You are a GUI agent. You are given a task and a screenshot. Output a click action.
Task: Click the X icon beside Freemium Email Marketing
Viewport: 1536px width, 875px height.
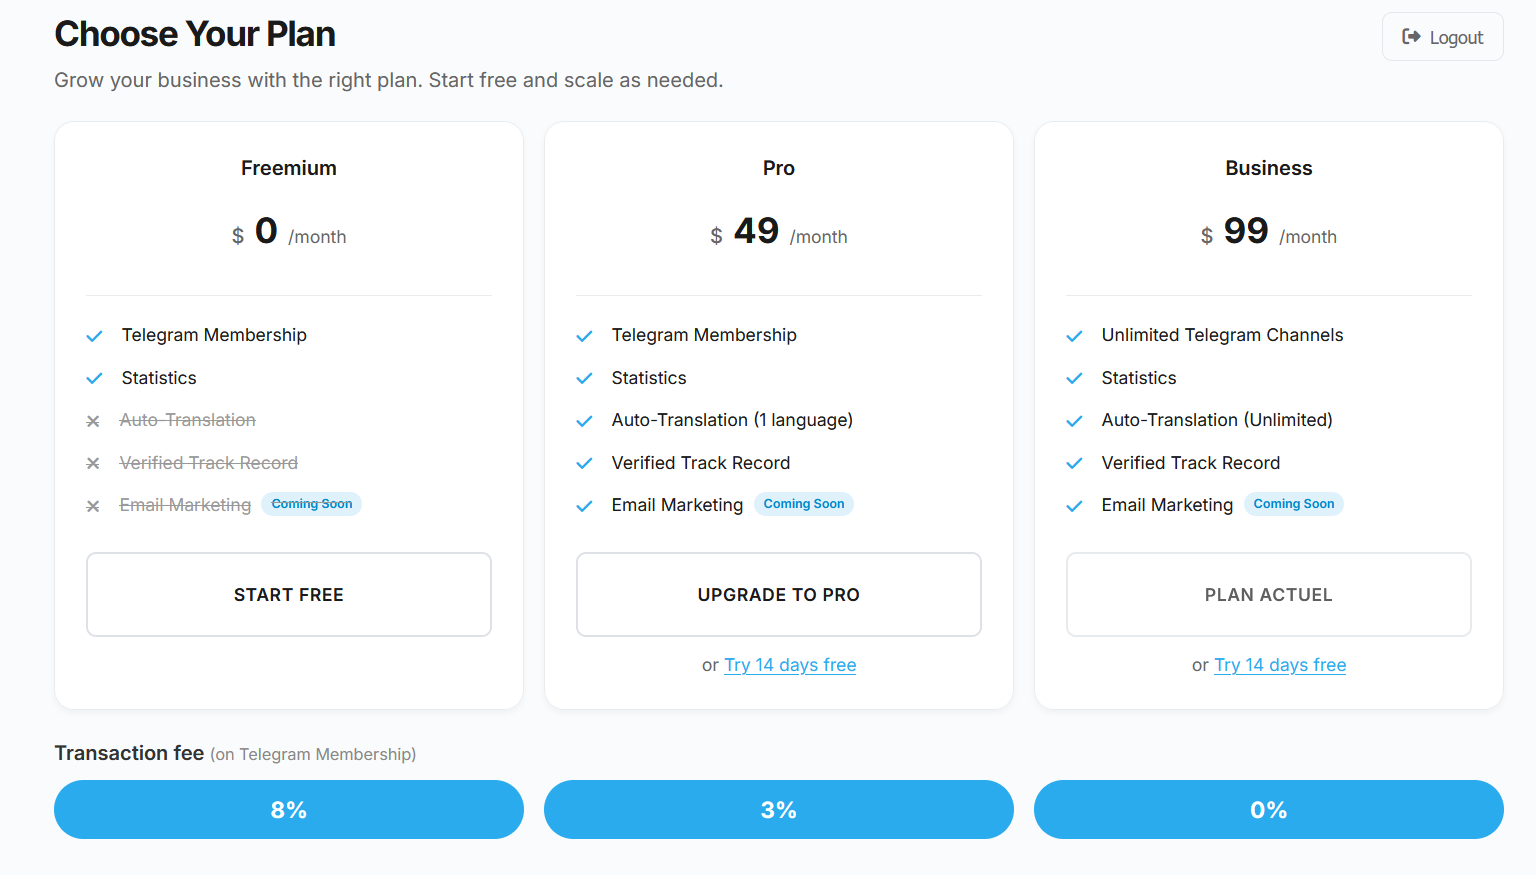click(x=93, y=506)
